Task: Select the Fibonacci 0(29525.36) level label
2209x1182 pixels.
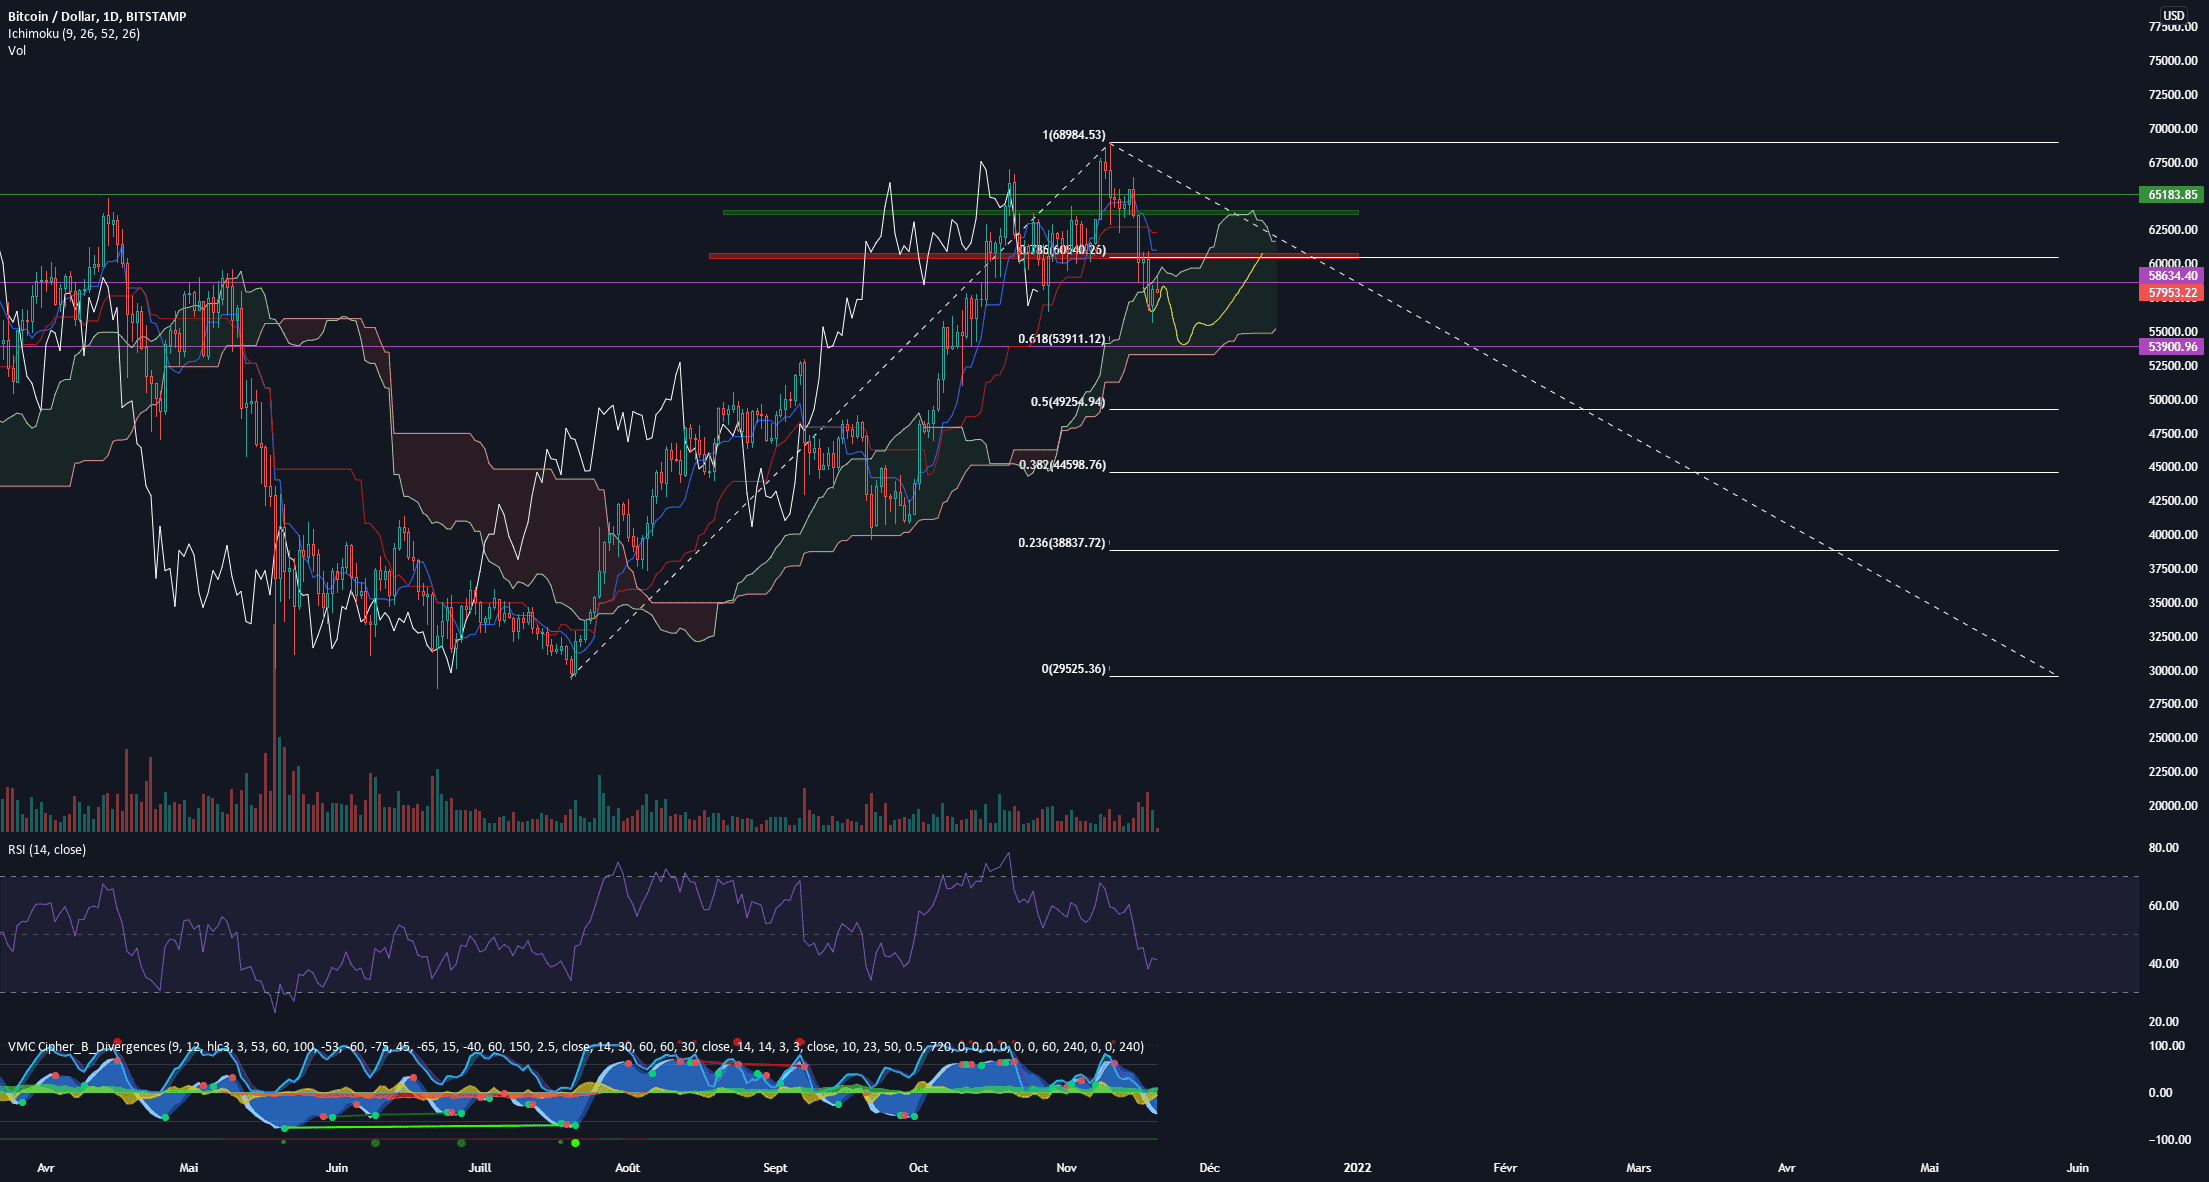Action: point(1073,669)
